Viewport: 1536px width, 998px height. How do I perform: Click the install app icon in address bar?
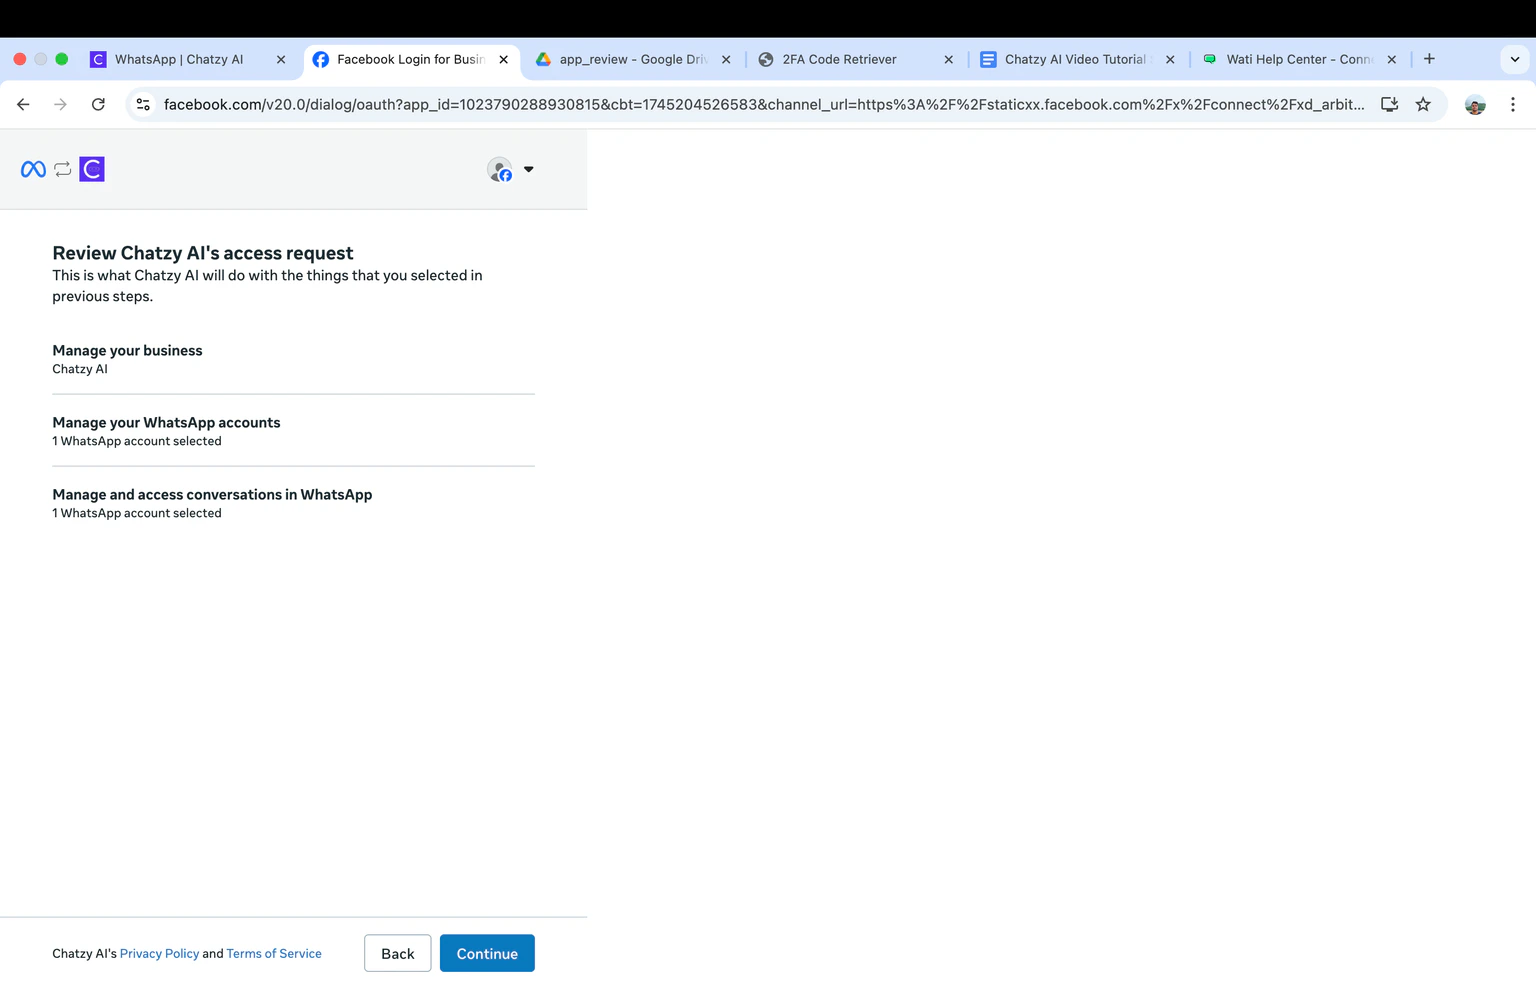[x=1389, y=104]
